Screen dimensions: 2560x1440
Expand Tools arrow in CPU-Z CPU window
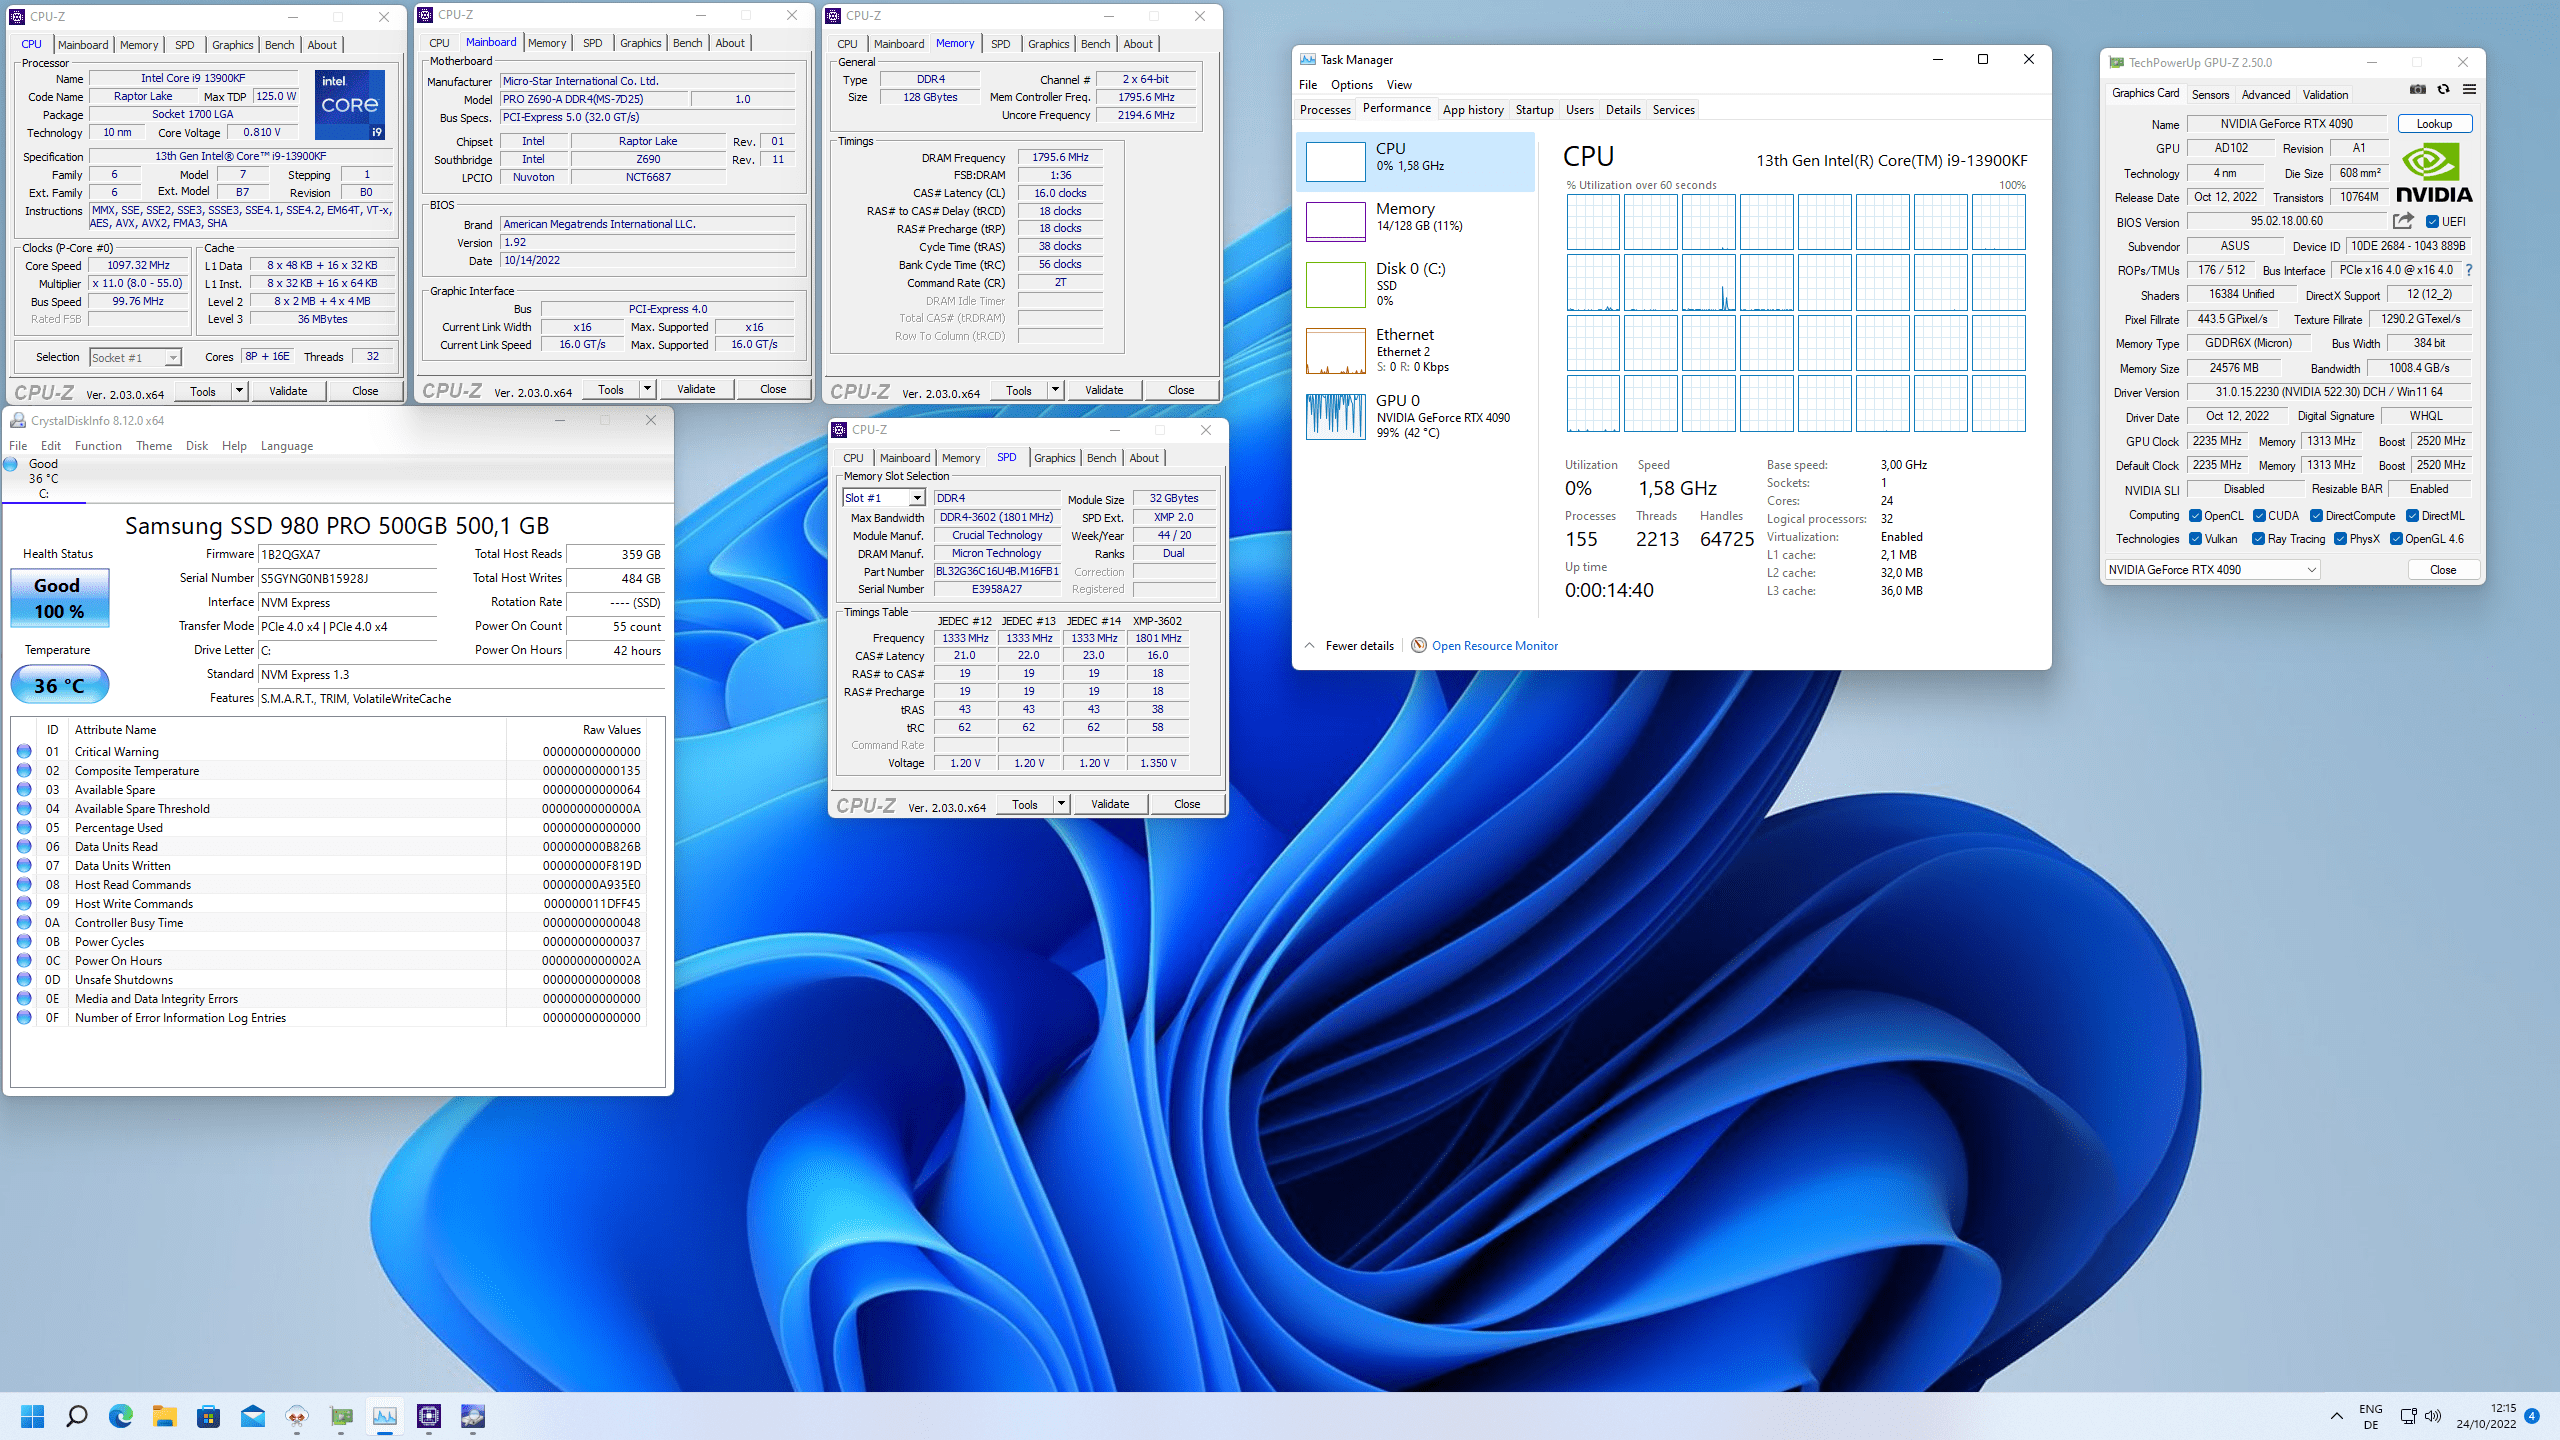click(239, 391)
